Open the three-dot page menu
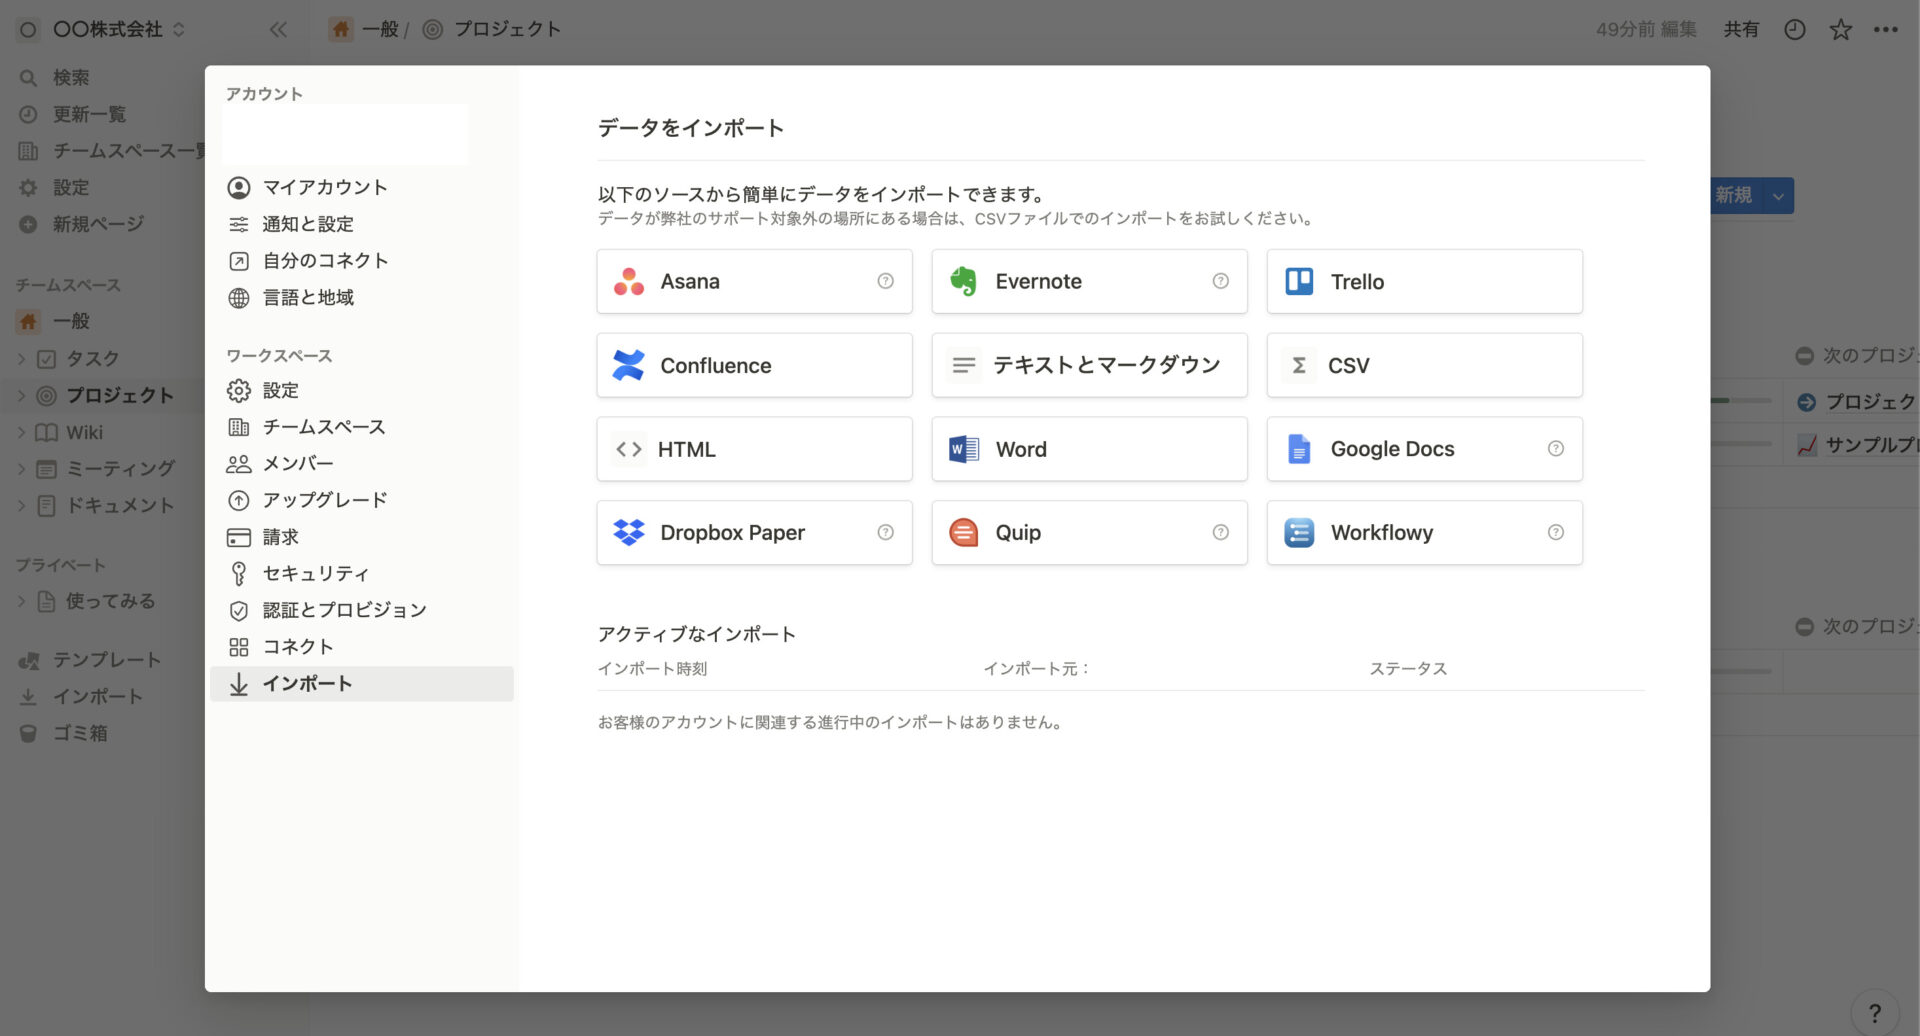Image resolution: width=1920 pixels, height=1036 pixels. tap(1886, 29)
